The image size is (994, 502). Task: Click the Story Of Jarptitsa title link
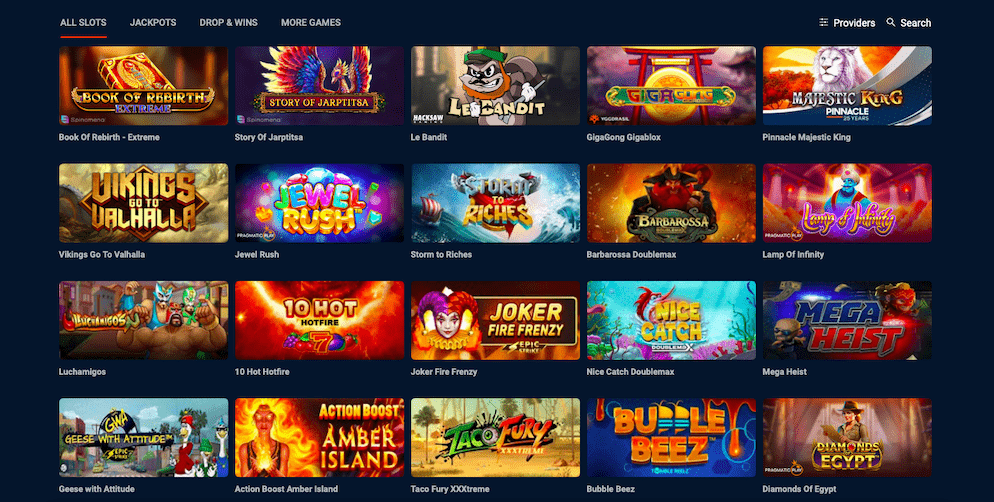[269, 137]
